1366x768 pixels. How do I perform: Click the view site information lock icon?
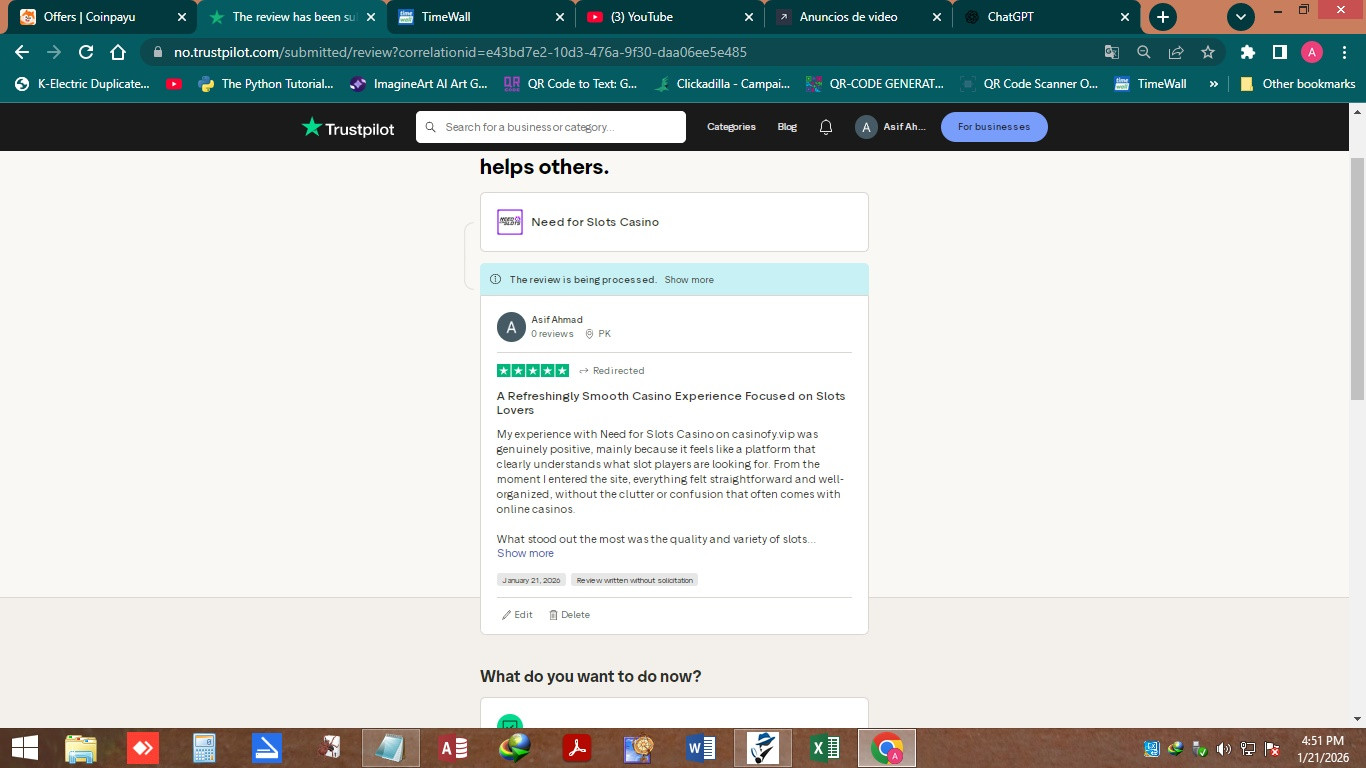click(158, 52)
